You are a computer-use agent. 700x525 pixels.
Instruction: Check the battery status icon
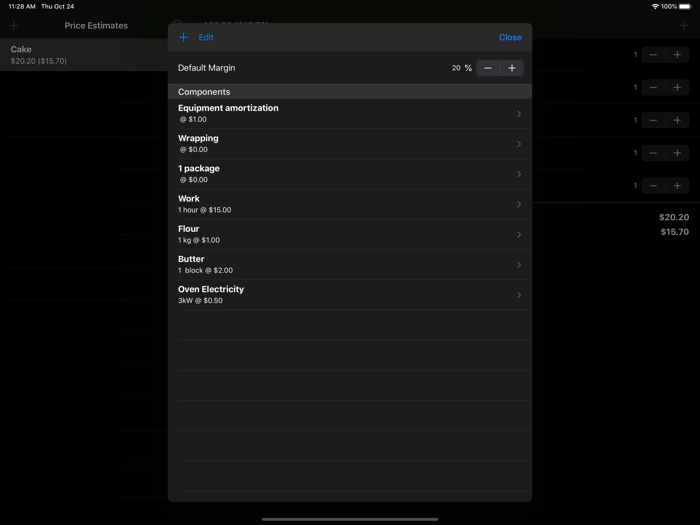tap(685, 6)
